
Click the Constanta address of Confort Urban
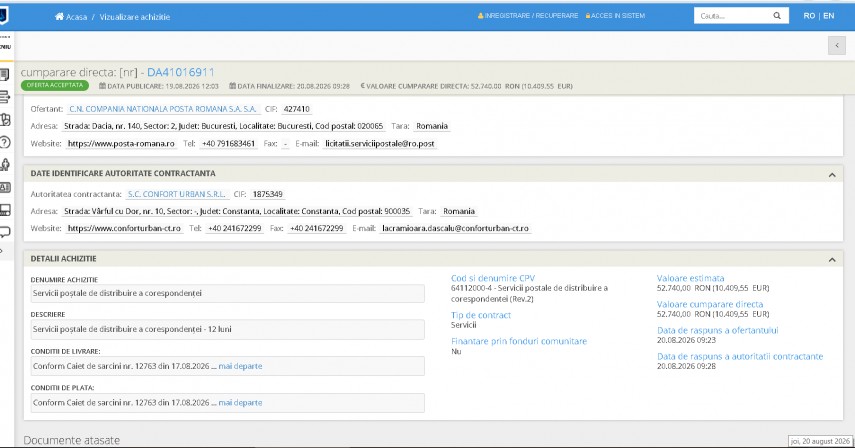point(237,211)
